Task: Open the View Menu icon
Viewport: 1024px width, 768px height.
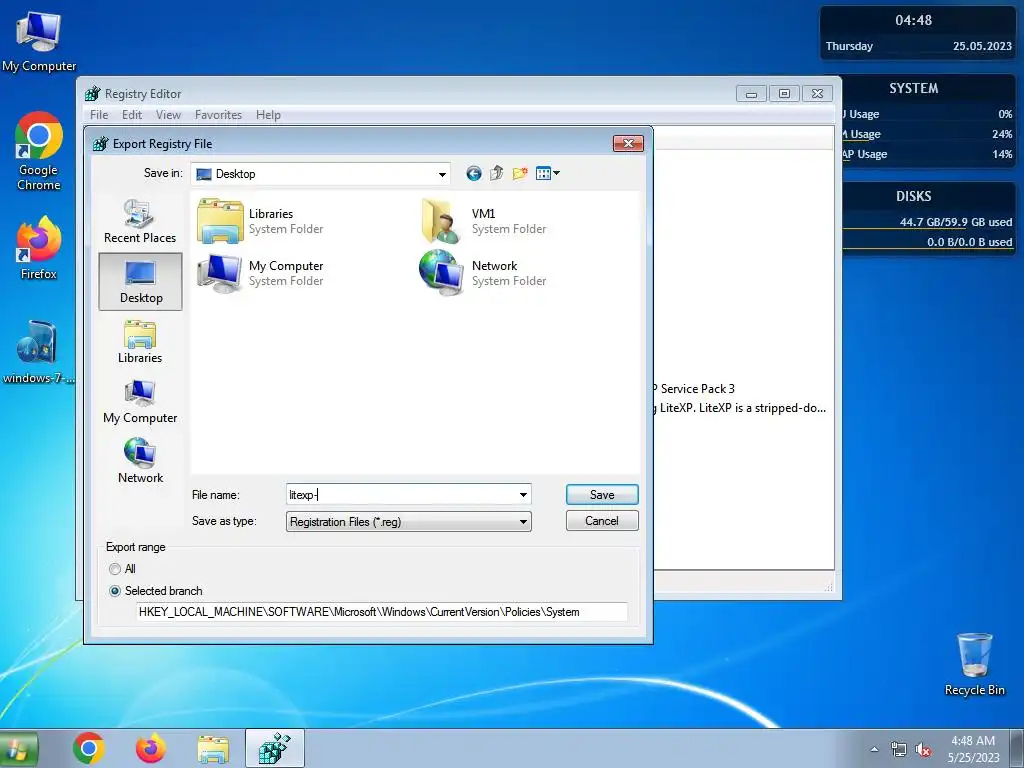Action: (543, 173)
